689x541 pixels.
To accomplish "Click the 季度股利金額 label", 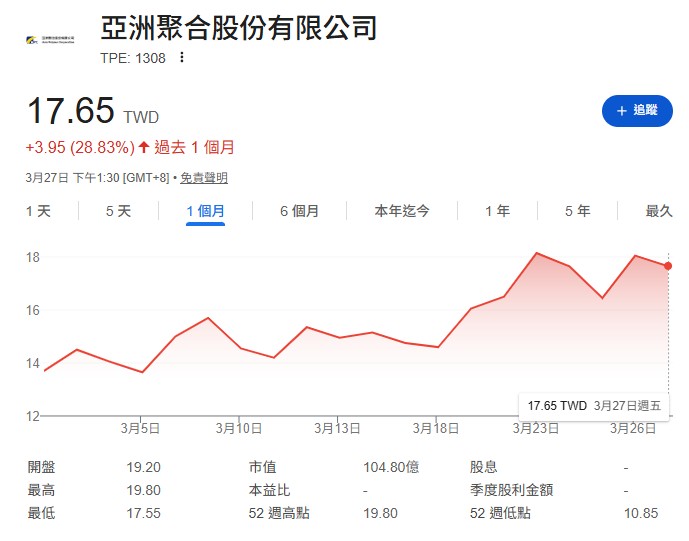I will pyautogui.click(x=511, y=490).
